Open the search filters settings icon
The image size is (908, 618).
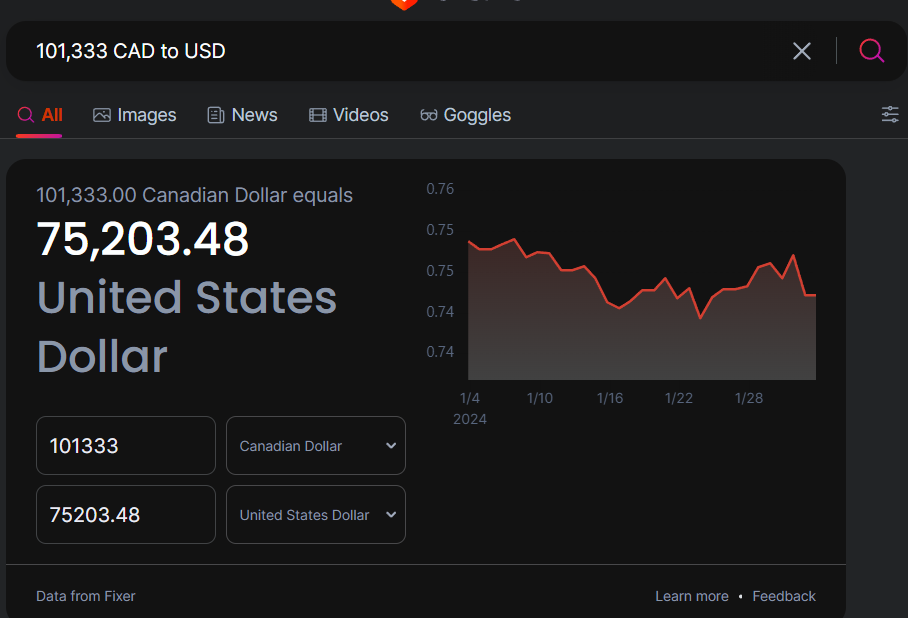[x=890, y=114]
